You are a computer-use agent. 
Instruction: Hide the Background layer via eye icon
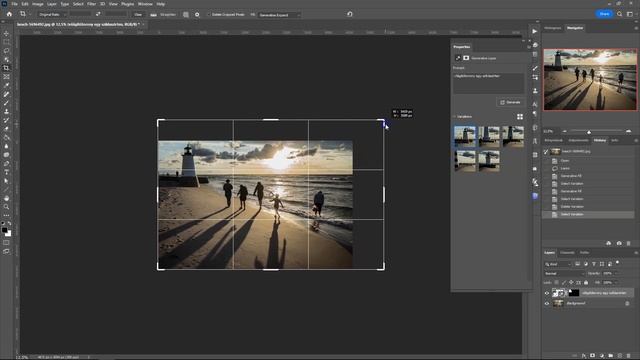[x=547, y=304]
